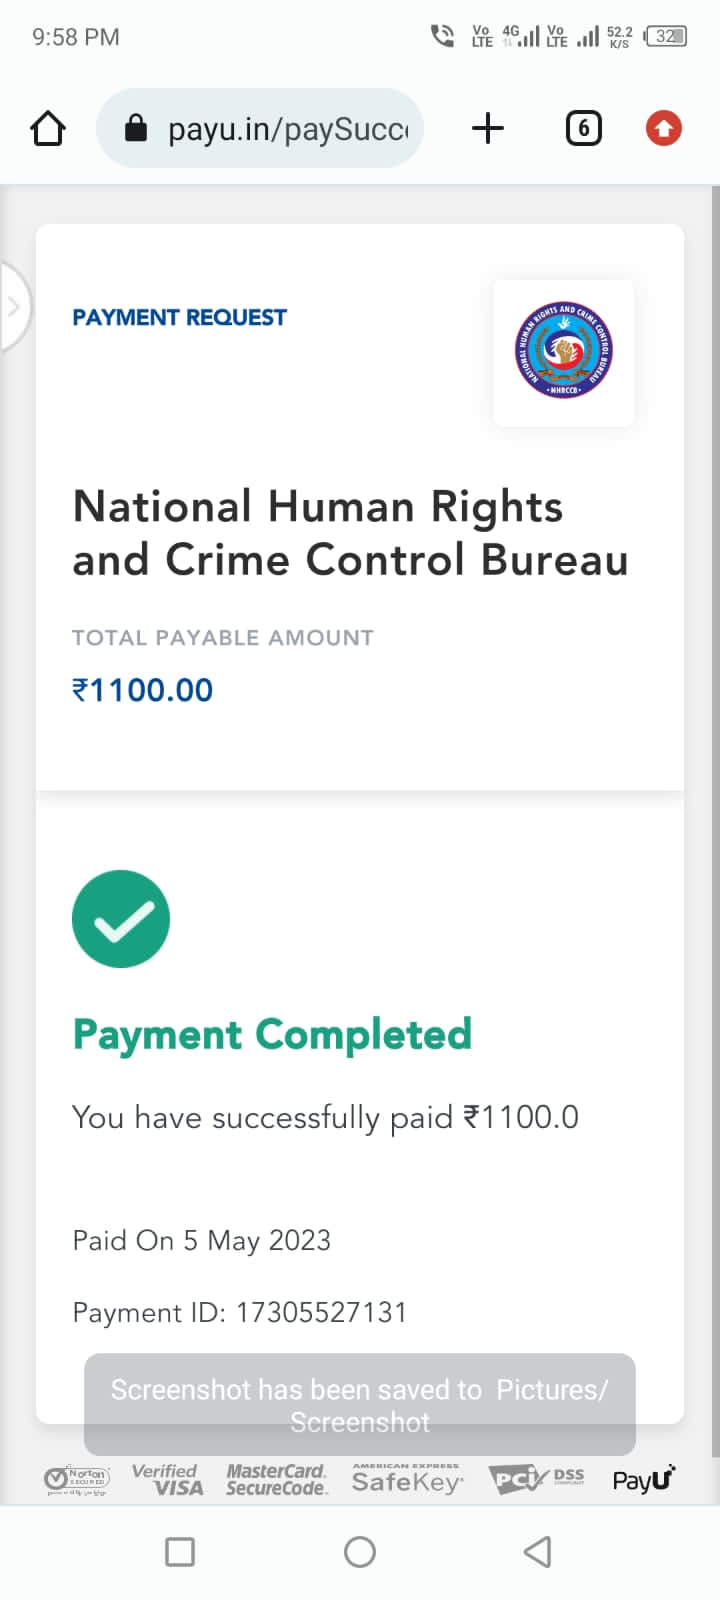Tap the payu.in address bar

pyautogui.click(x=287, y=129)
